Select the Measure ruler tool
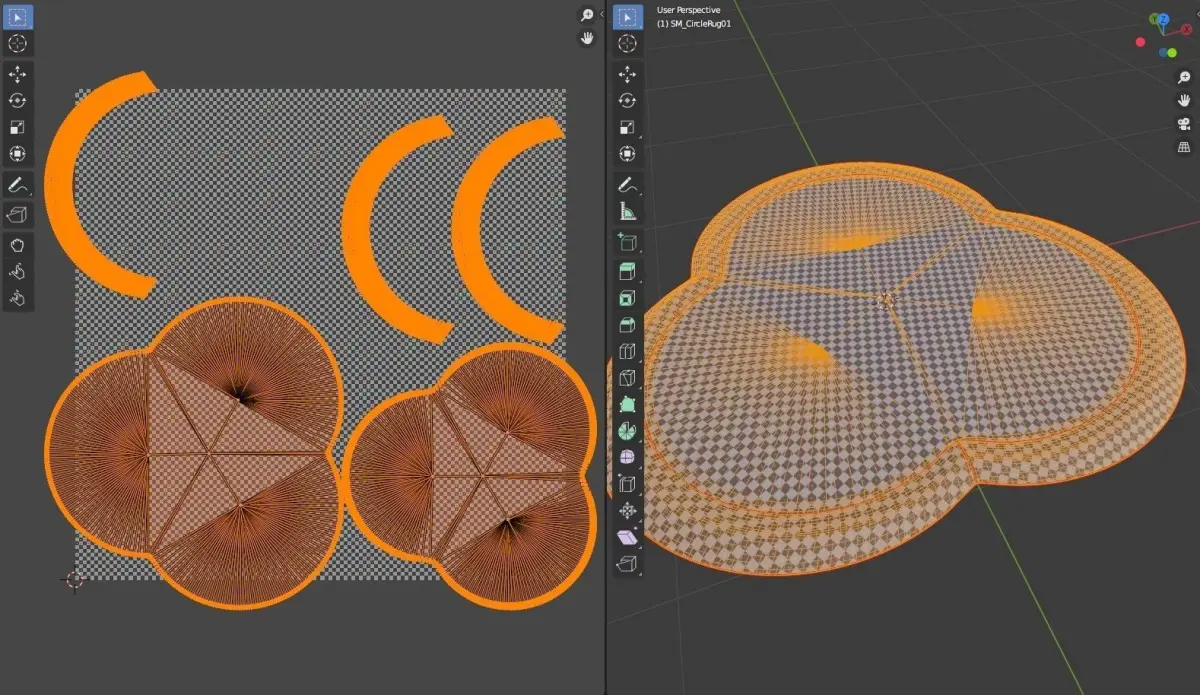The image size is (1200, 695). coord(627,212)
